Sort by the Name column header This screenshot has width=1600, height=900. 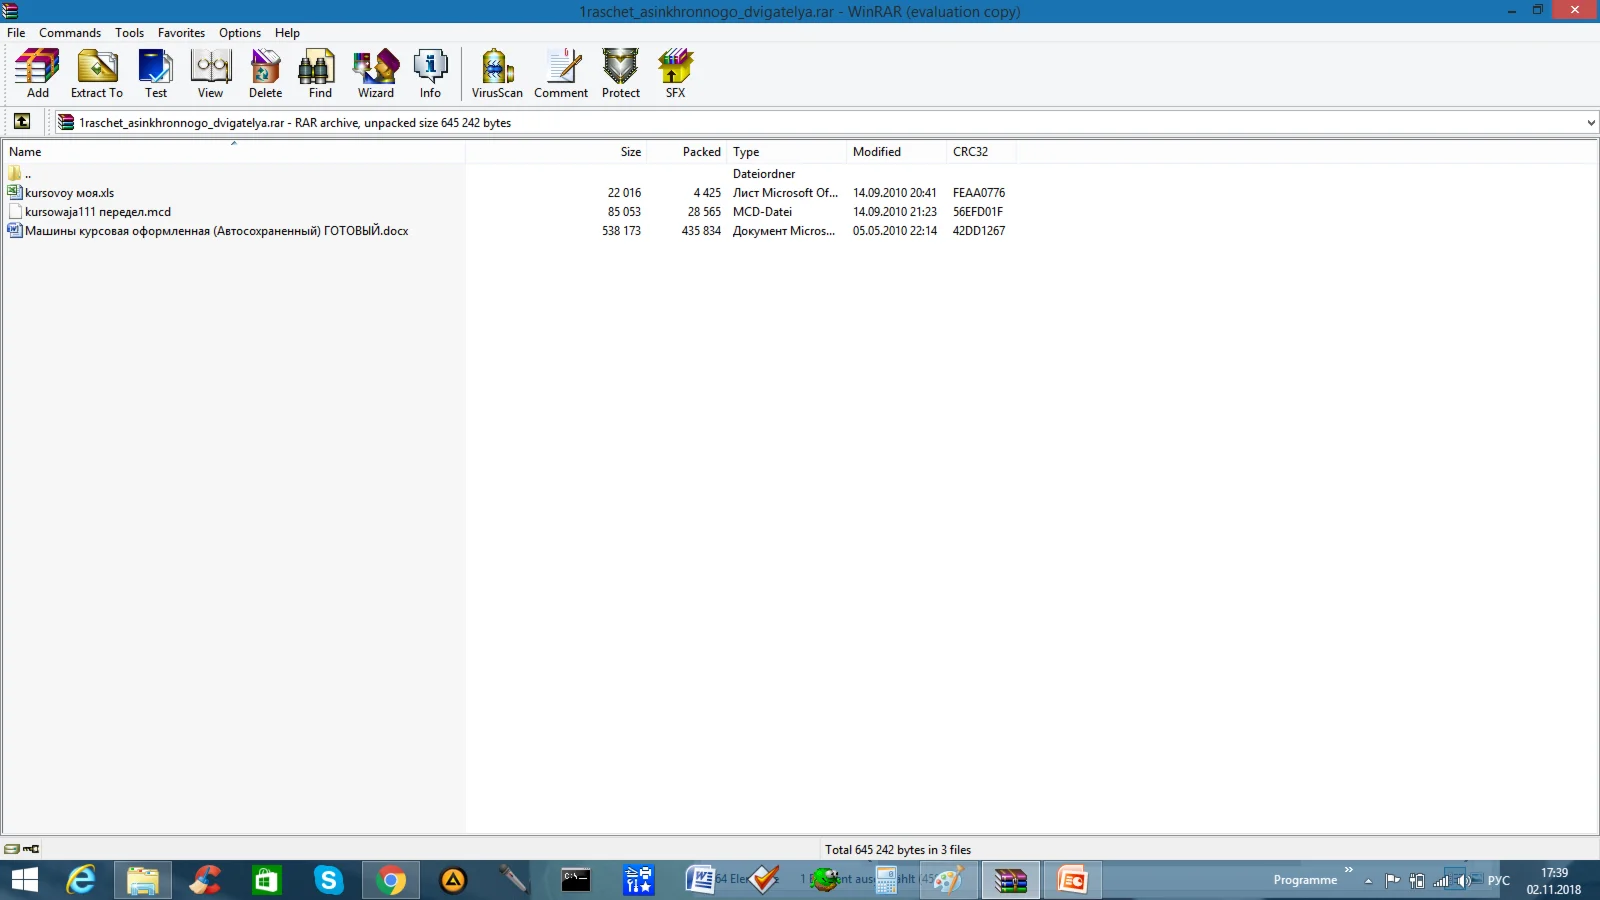coord(234,152)
